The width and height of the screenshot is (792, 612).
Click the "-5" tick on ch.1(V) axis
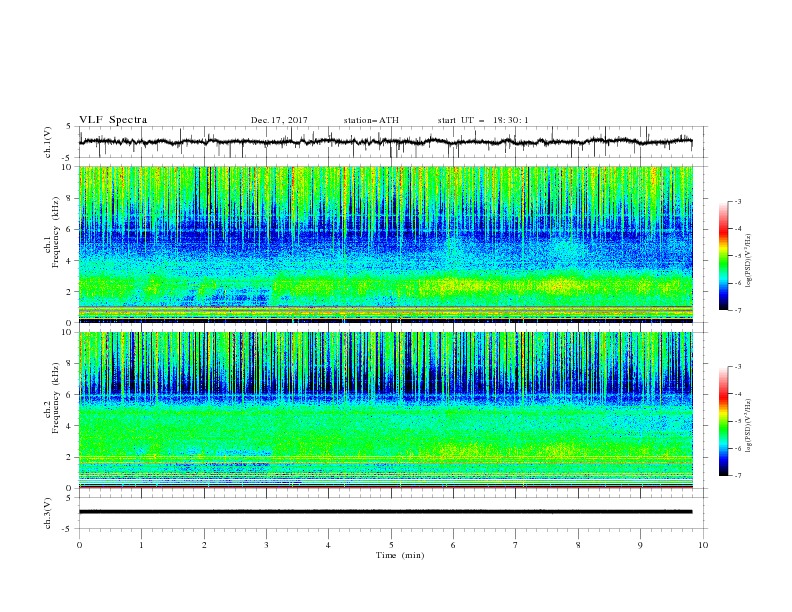tap(68, 158)
